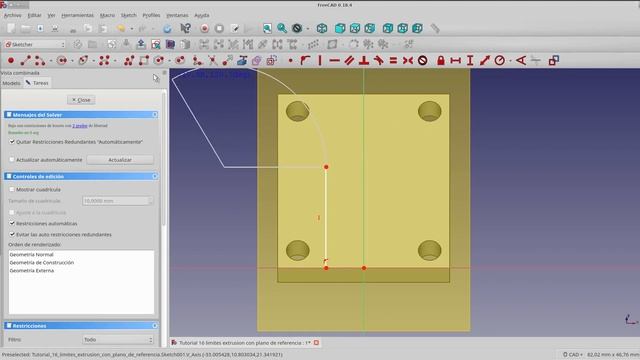Viewport: 640px width, 360px height.
Task: Click the Close button in task panel
Action: (81, 100)
